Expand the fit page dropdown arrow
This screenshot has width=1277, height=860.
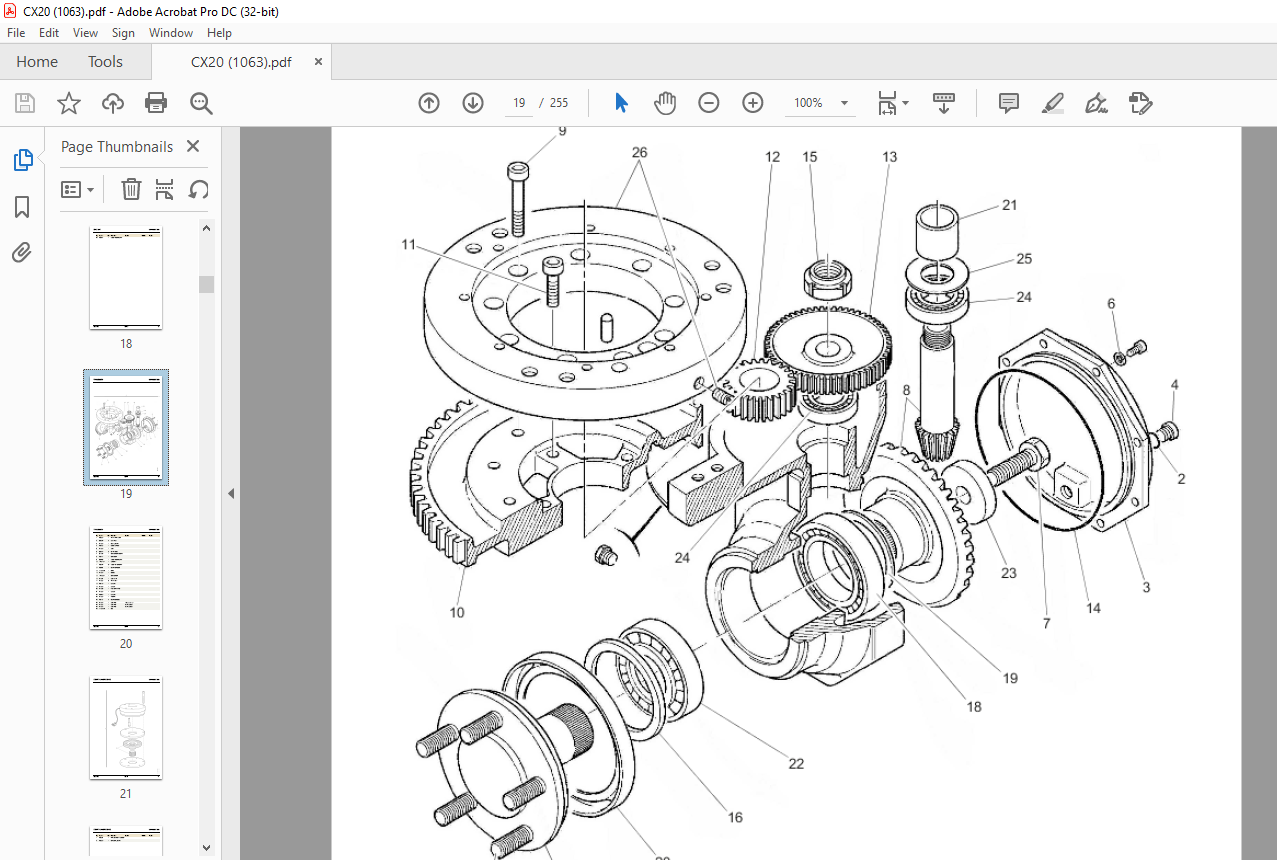(x=905, y=103)
